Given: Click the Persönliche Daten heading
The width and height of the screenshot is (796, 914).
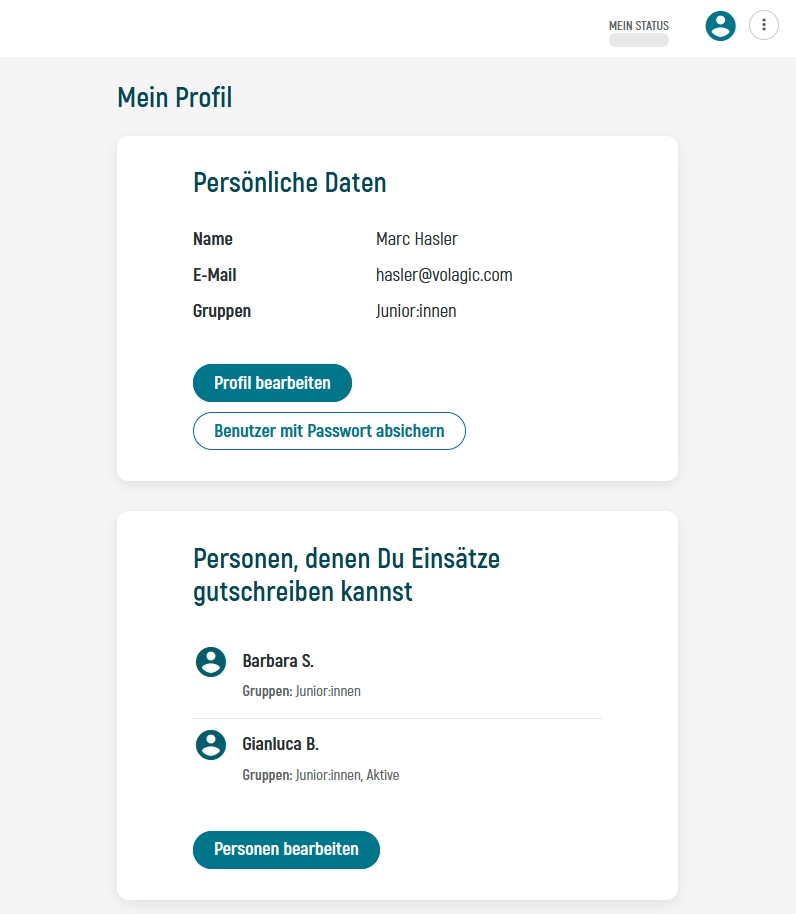Looking at the screenshot, I should (290, 182).
